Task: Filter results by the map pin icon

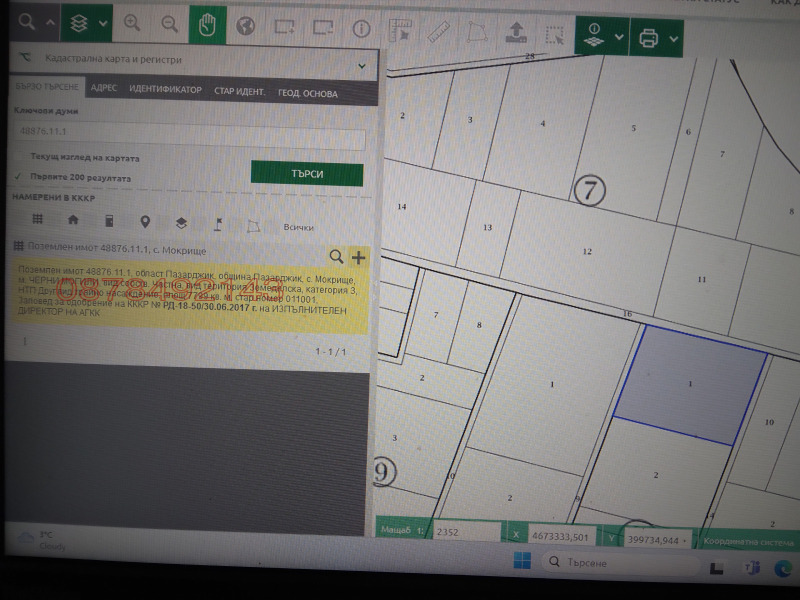Action: pyautogui.click(x=145, y=222)
